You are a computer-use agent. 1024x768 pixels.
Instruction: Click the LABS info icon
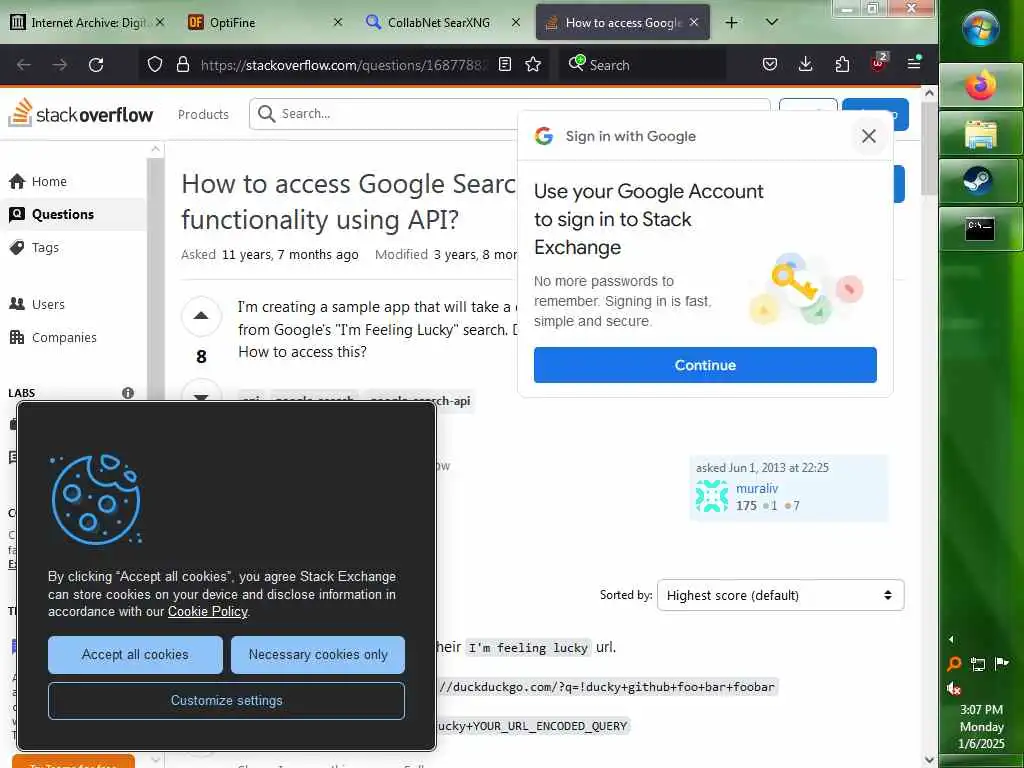[128, 392]
